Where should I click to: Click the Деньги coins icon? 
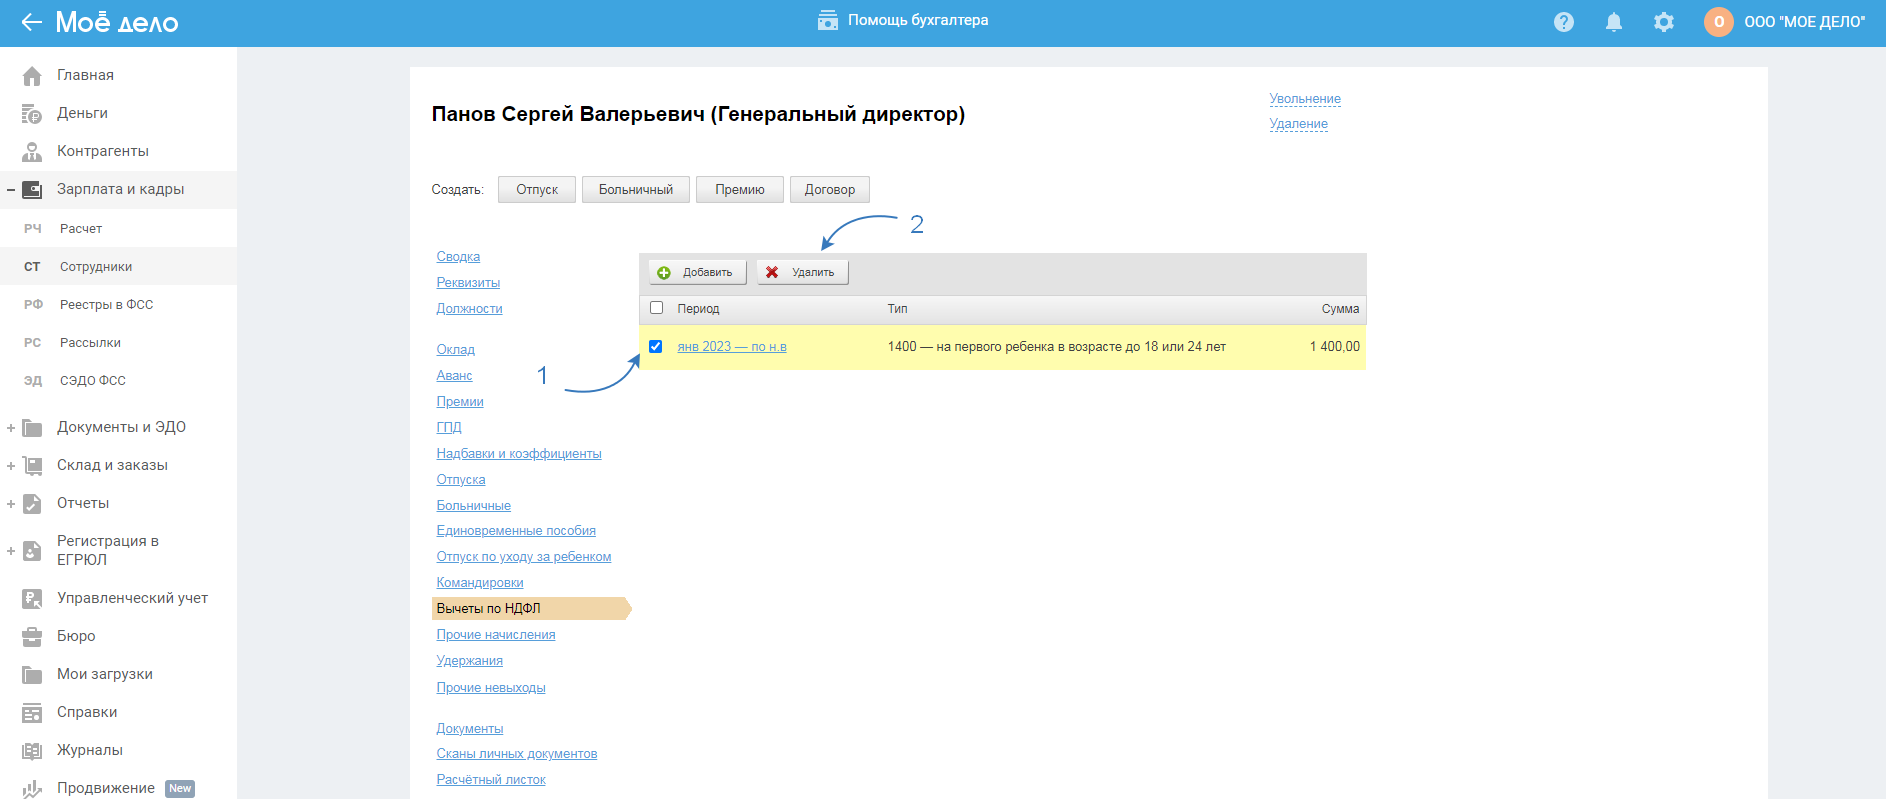click(x=32, y=113)
